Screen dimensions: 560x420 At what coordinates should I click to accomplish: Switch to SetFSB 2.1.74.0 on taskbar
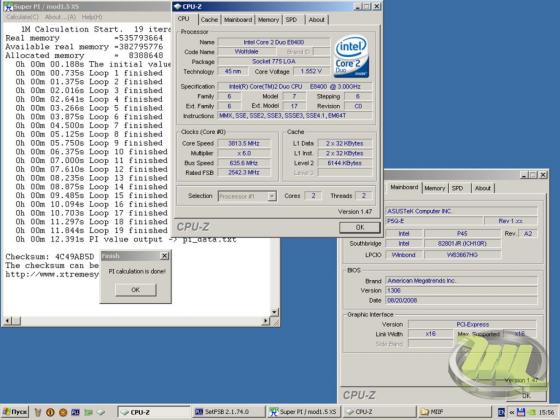click(x=229, y=412)
